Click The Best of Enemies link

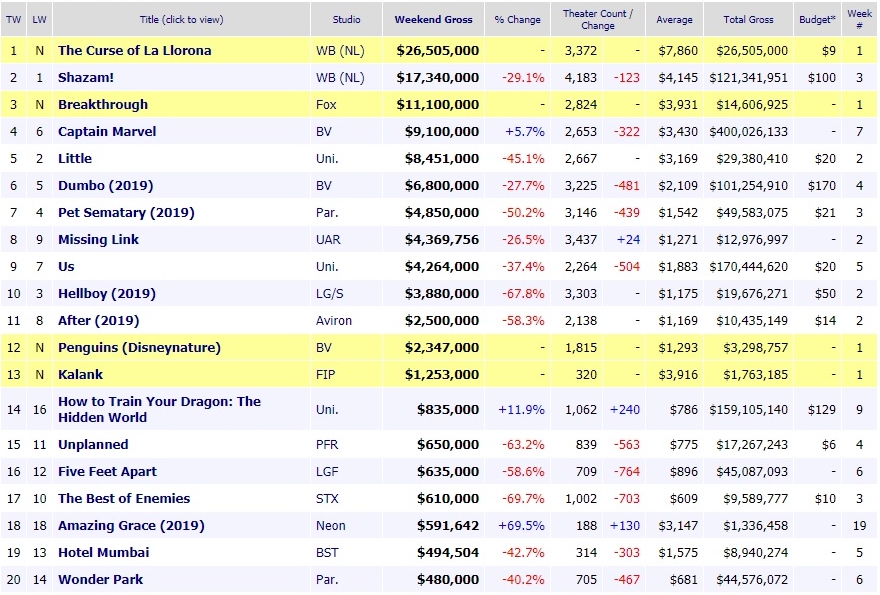click(x=124, y=498)
